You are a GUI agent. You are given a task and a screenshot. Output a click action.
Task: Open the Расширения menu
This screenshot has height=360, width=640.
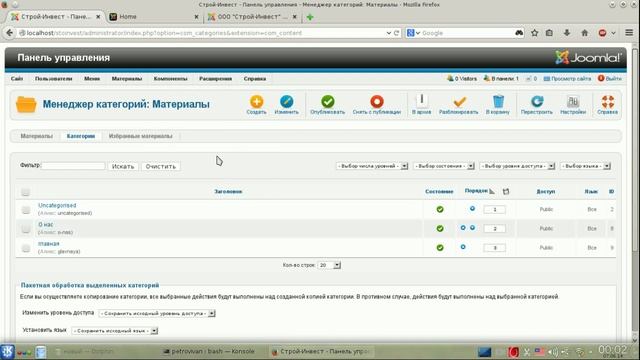(216, 78)
